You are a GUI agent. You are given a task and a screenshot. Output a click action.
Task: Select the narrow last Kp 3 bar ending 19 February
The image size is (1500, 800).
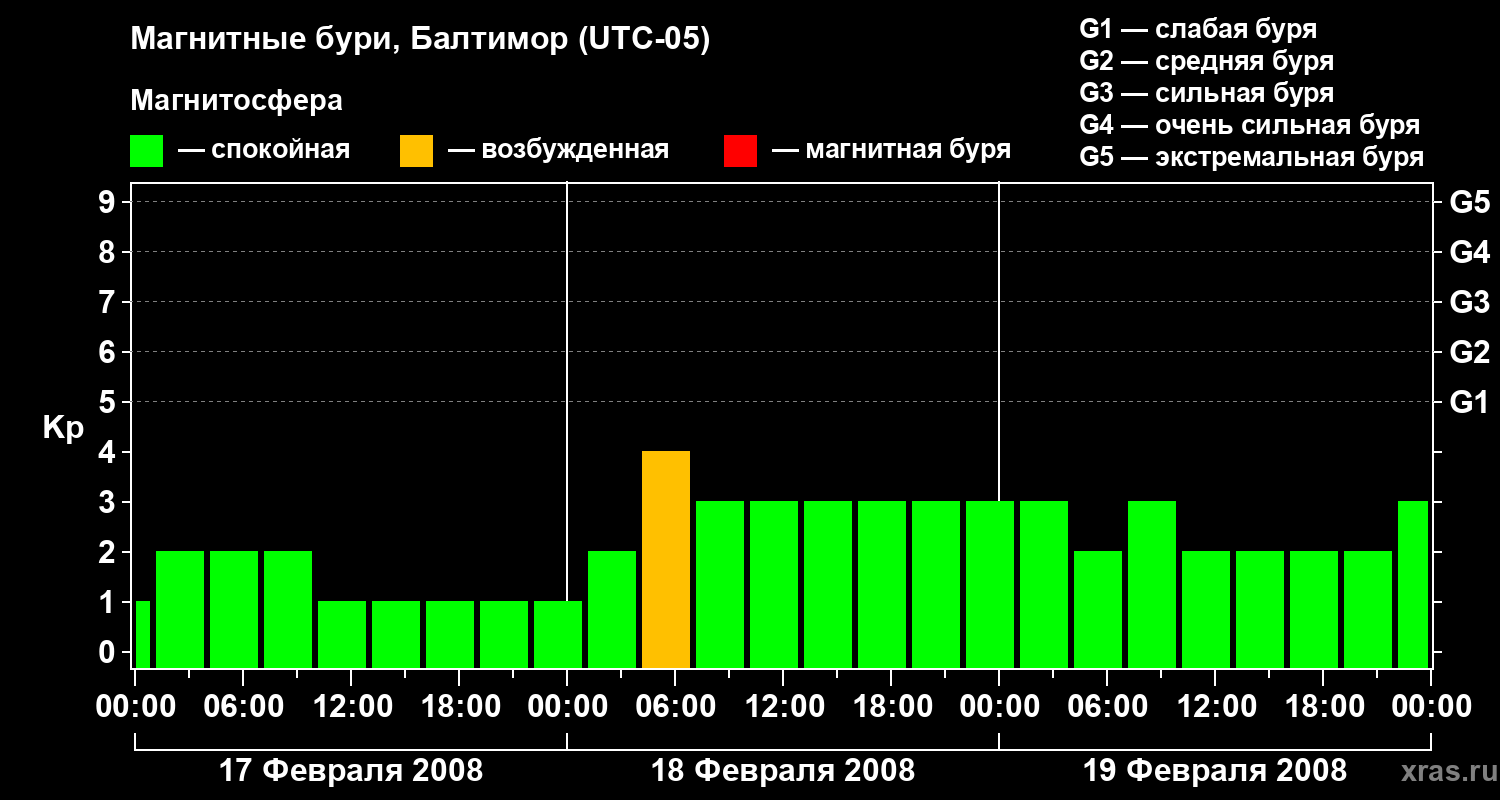tap(1413, 584)
